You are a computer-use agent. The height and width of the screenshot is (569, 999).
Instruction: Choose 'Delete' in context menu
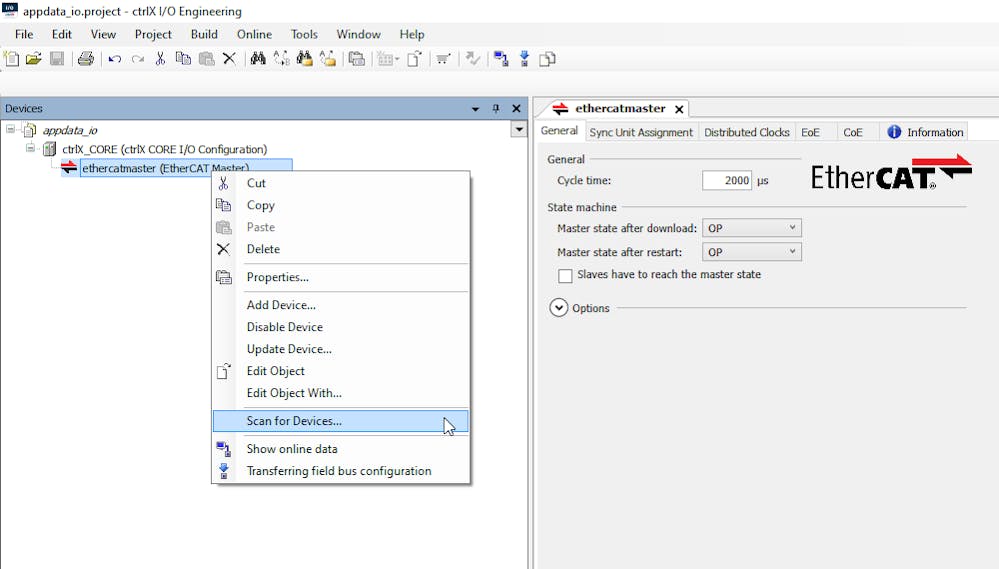click(x=341, y=249)
